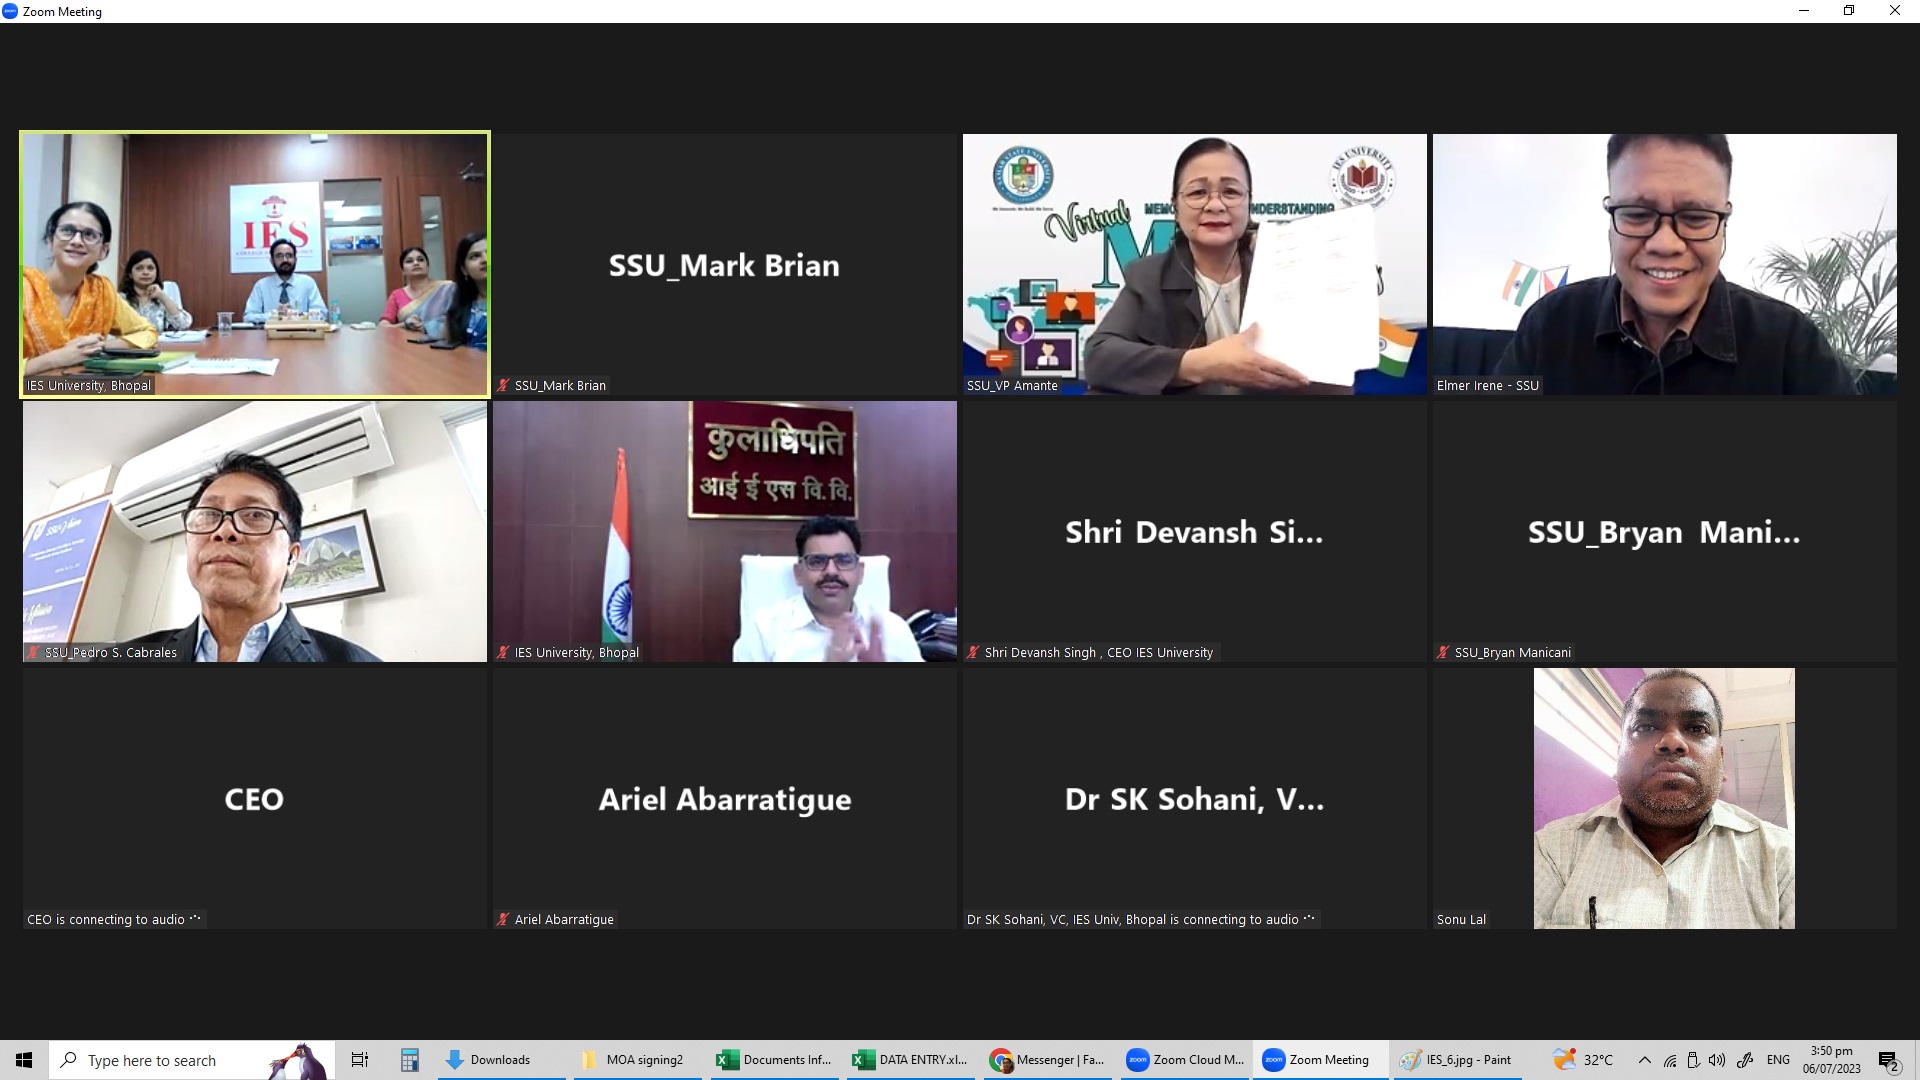Open DATA ENTRY Excel workbook

pos(911,1060)
